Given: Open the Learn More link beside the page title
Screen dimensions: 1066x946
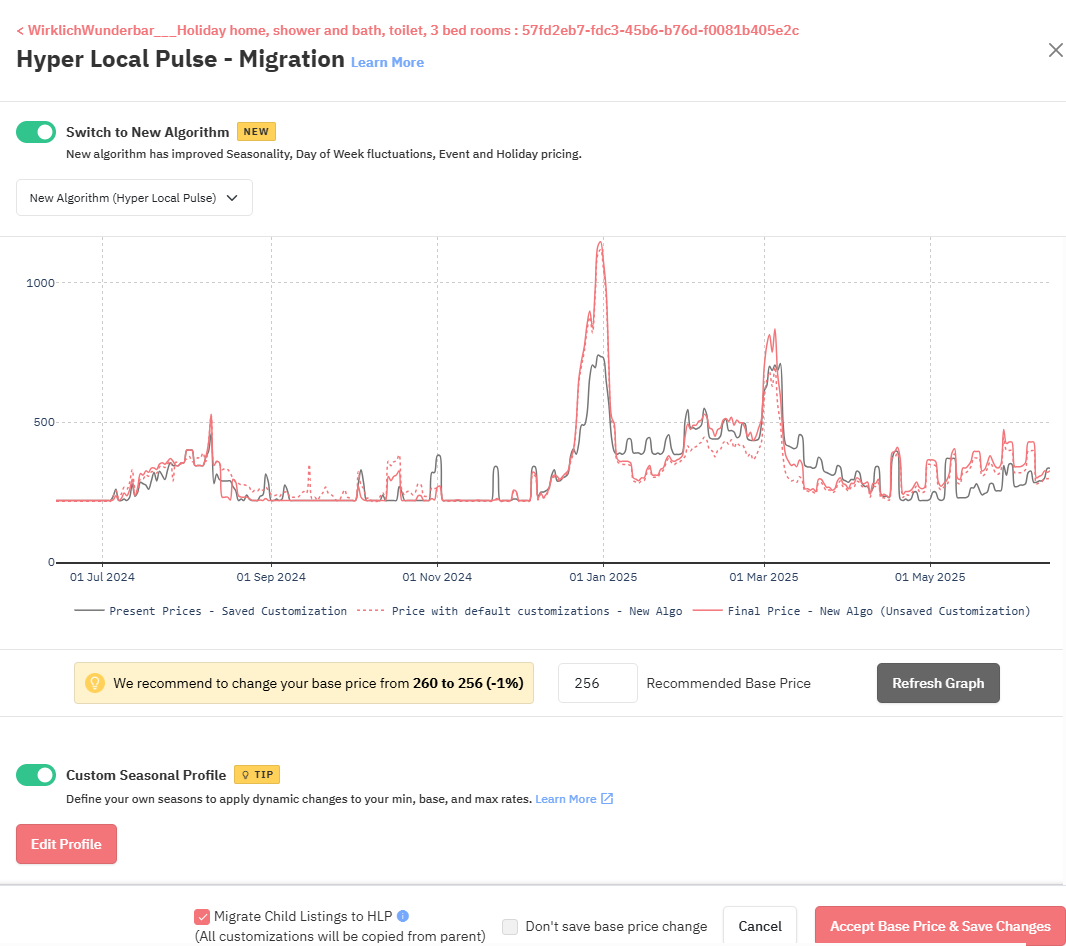Looking at the screenshot, I should click(387, 62).
